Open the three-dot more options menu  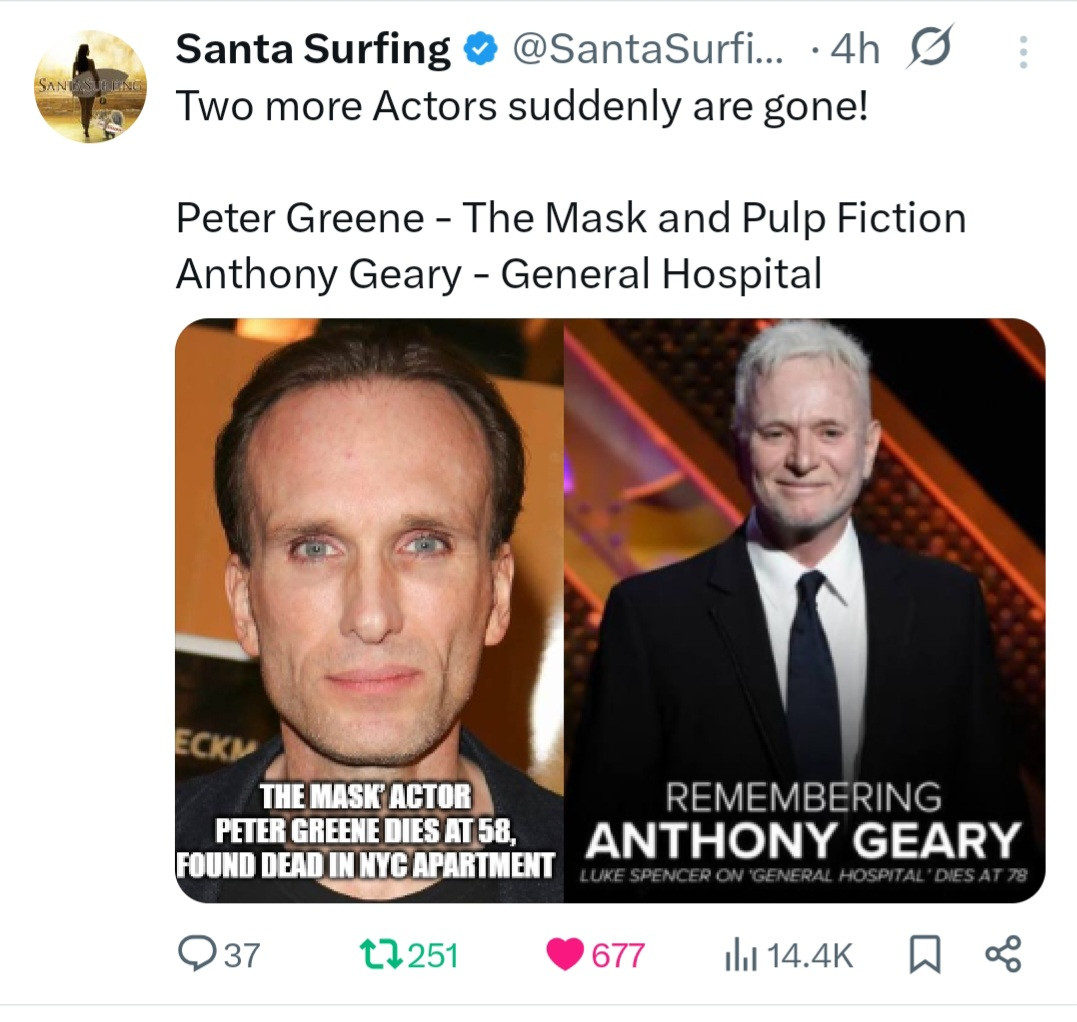pyautogui.click(x=1022, y=51)
